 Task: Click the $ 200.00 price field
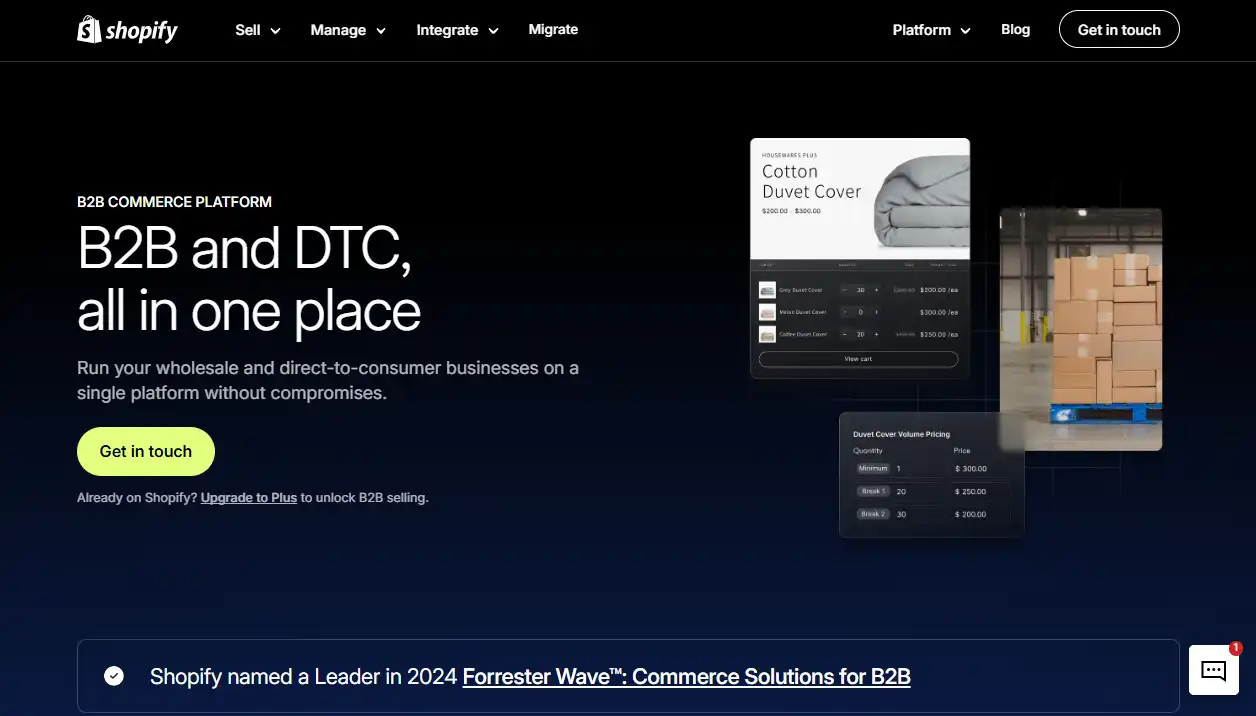click(971, 514)
